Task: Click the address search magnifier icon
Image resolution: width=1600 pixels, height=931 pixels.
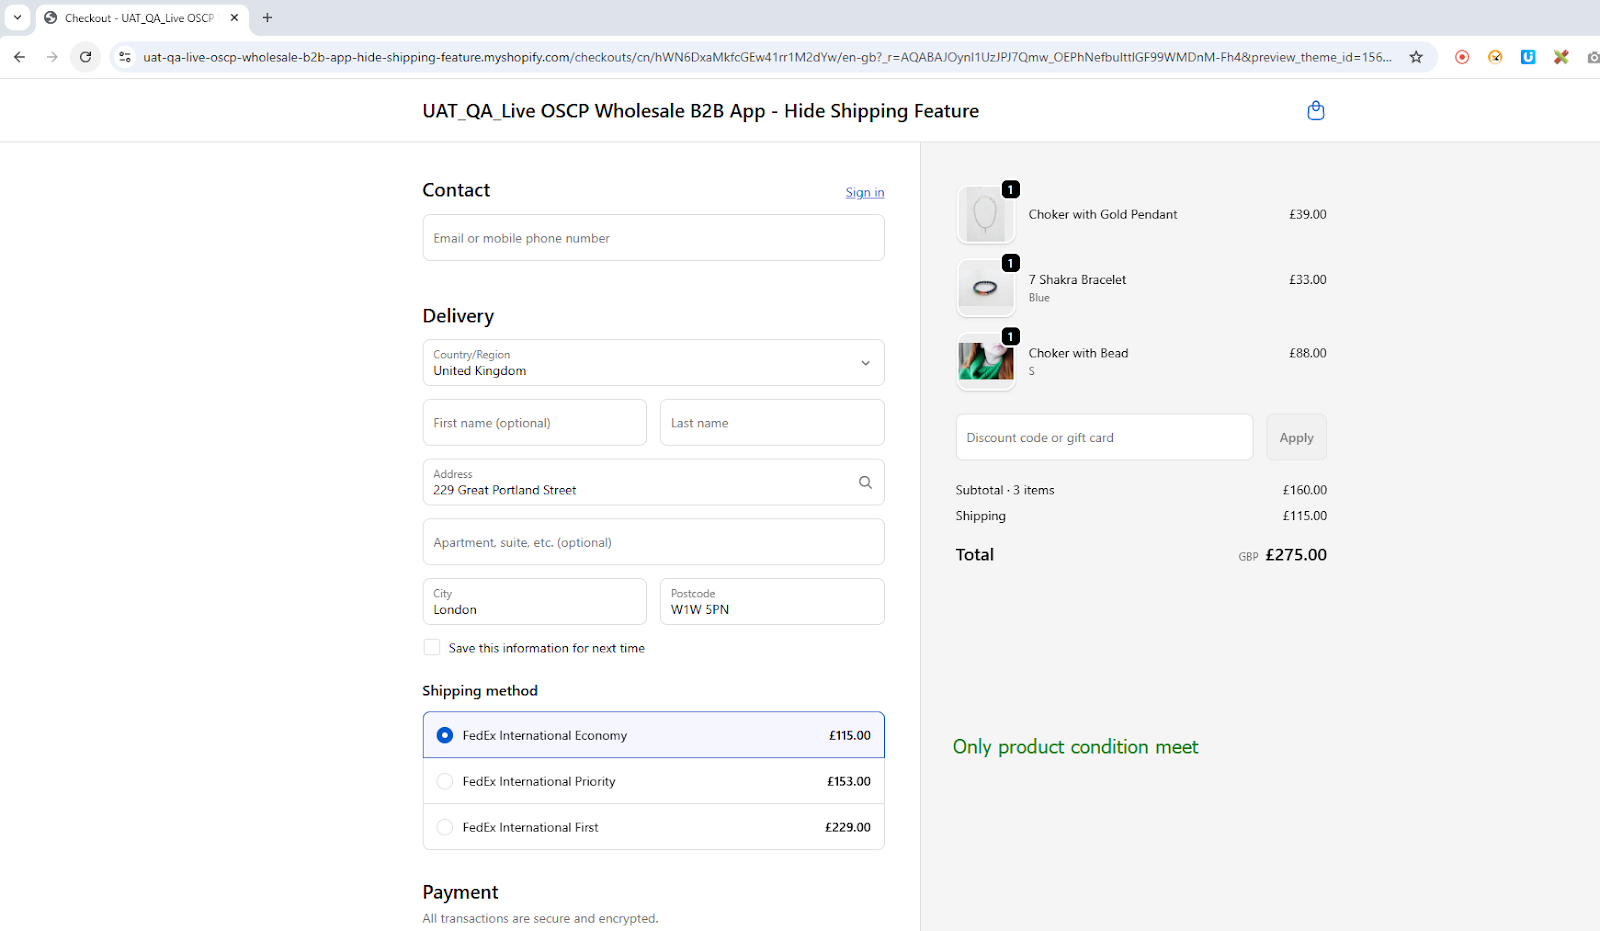Action: click(865, 482)
